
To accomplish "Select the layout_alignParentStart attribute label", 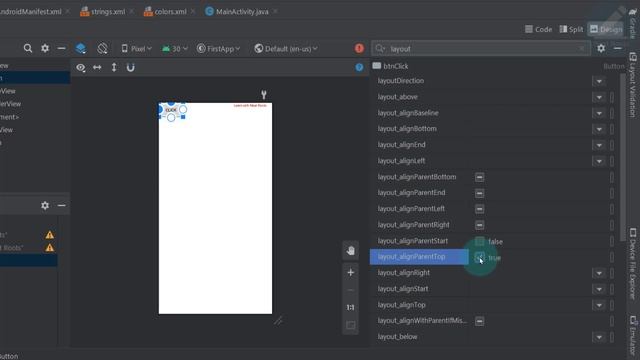I will coord(413,241).
